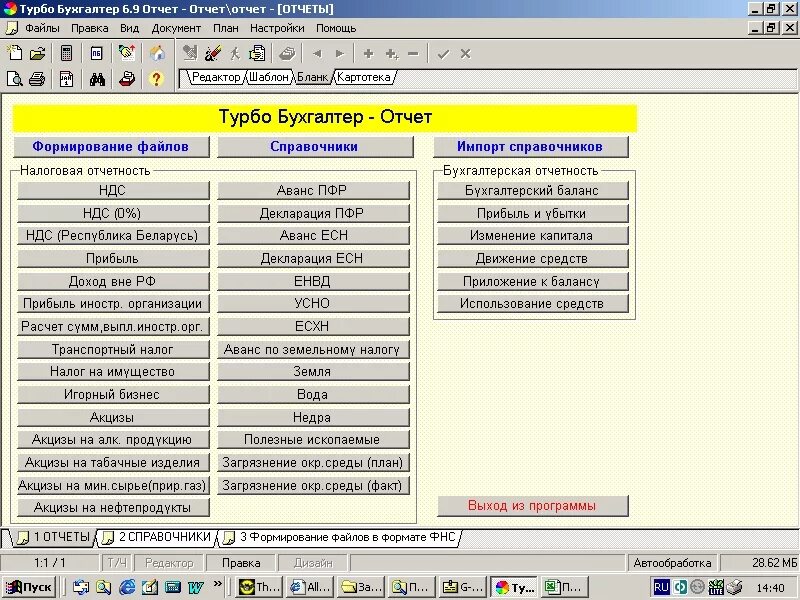Image resolution: width=800 pixels, height=600 pixels.
Task: Select the Бланк tab
Action: click(x=312, y=77)
